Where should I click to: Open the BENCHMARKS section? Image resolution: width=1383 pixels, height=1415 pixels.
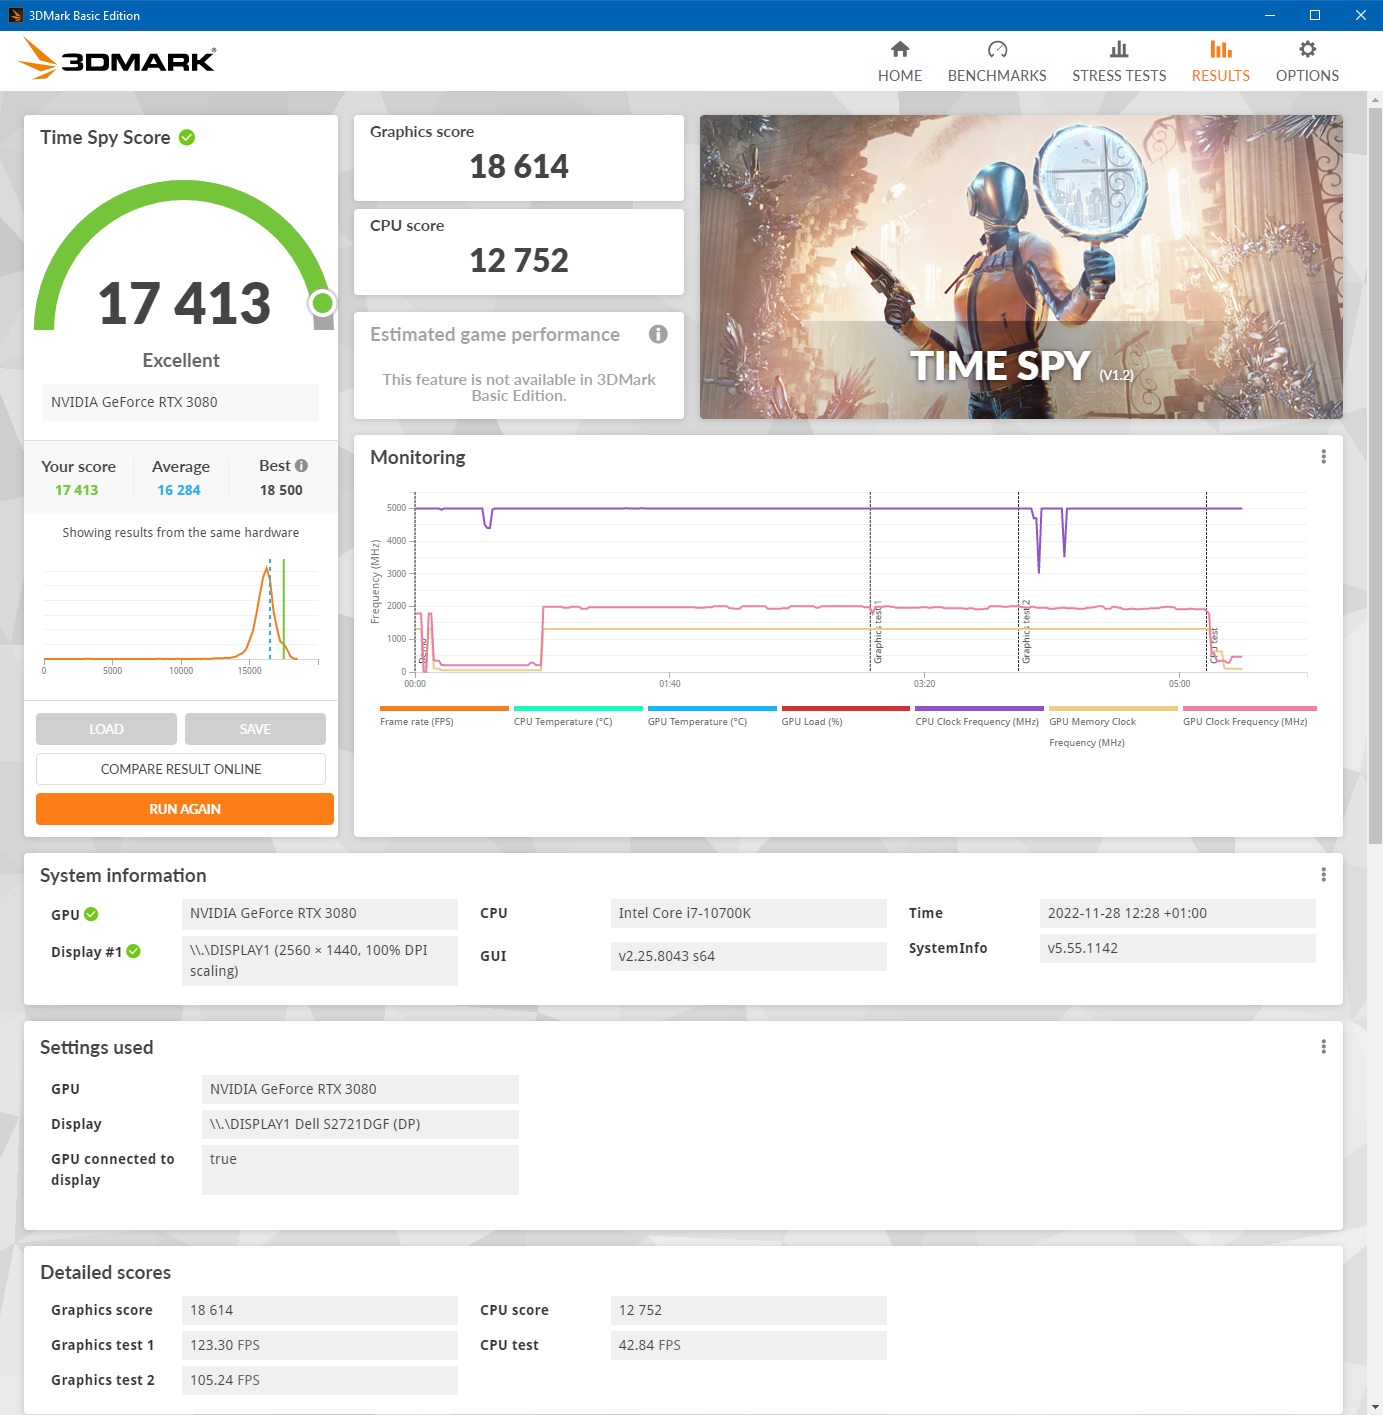tap(997, 61)
